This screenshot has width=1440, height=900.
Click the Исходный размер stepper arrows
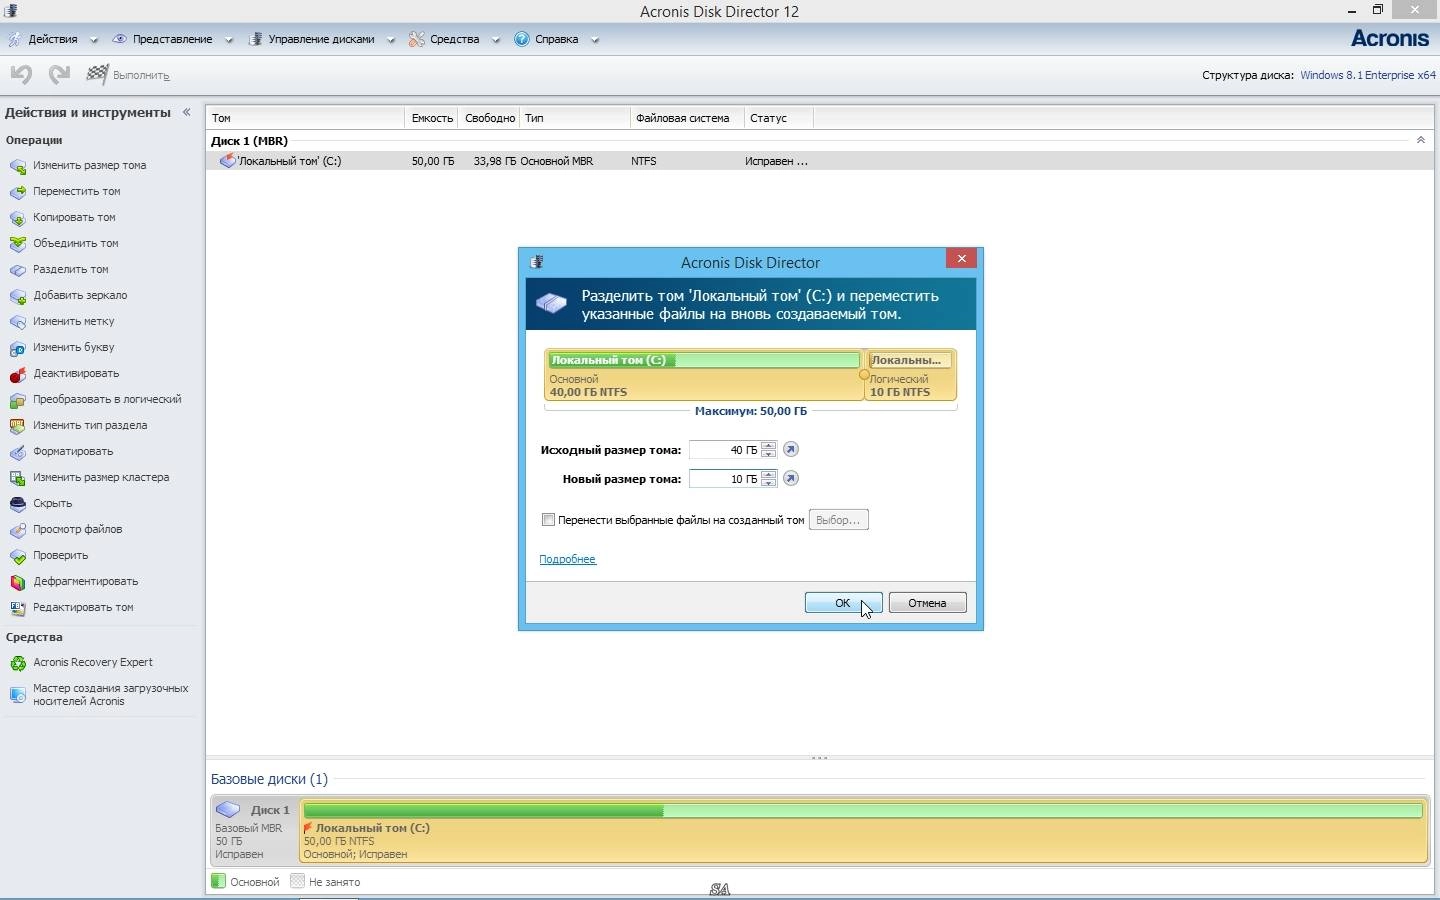point(768,450)
